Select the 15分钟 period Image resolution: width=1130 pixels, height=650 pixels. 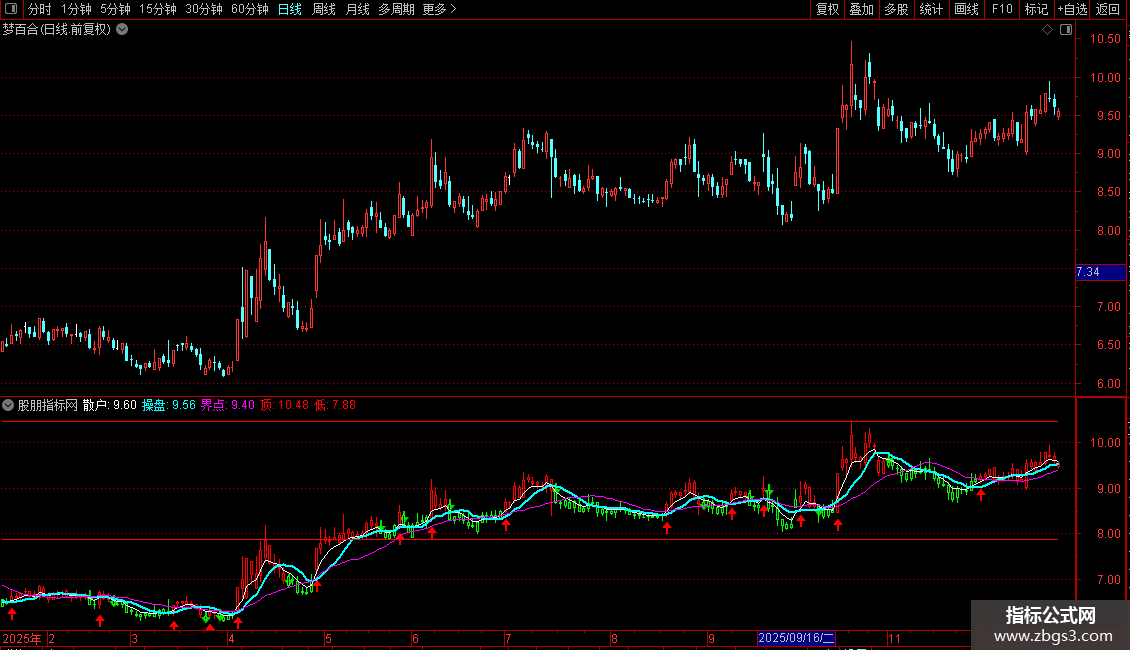click(x=158, y=9)
